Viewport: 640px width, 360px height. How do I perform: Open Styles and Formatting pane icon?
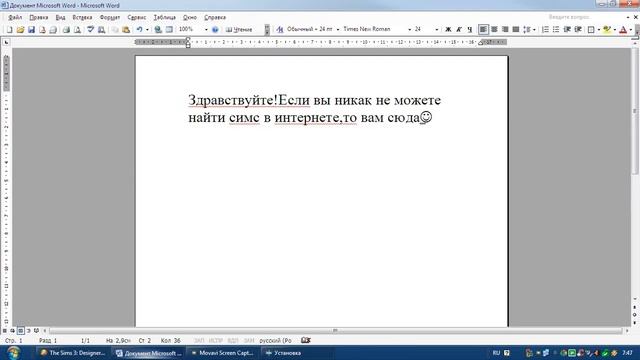pos(280,29)
